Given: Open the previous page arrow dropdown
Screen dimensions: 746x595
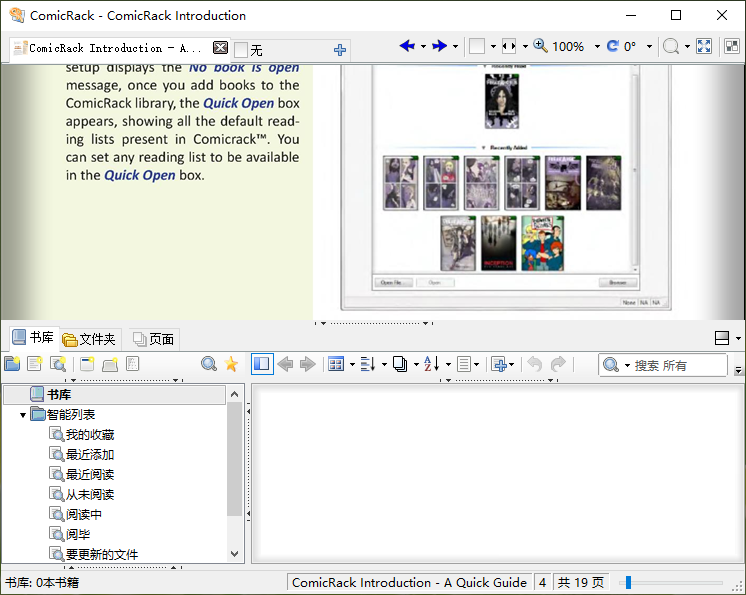Looking at the screenshot, I should [423, 47].
